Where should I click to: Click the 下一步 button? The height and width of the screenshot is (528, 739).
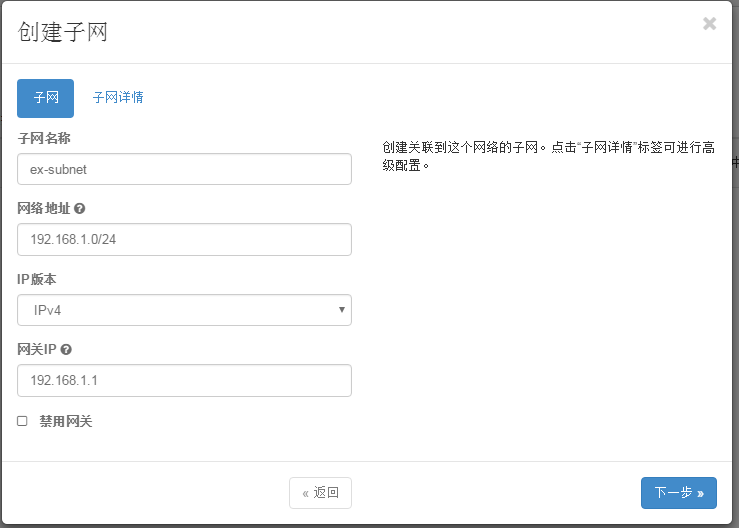679,493
